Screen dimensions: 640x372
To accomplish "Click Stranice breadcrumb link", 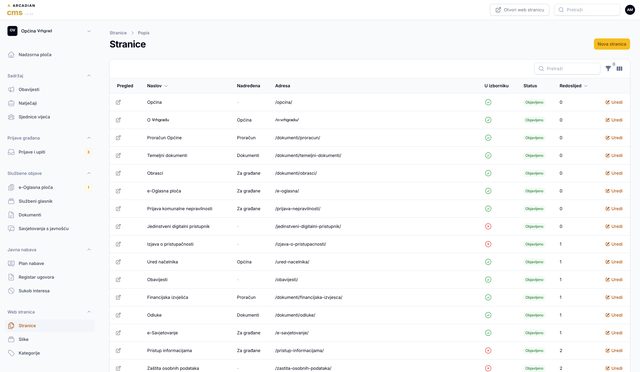I will pyautogui.click(x=118, y=33).
